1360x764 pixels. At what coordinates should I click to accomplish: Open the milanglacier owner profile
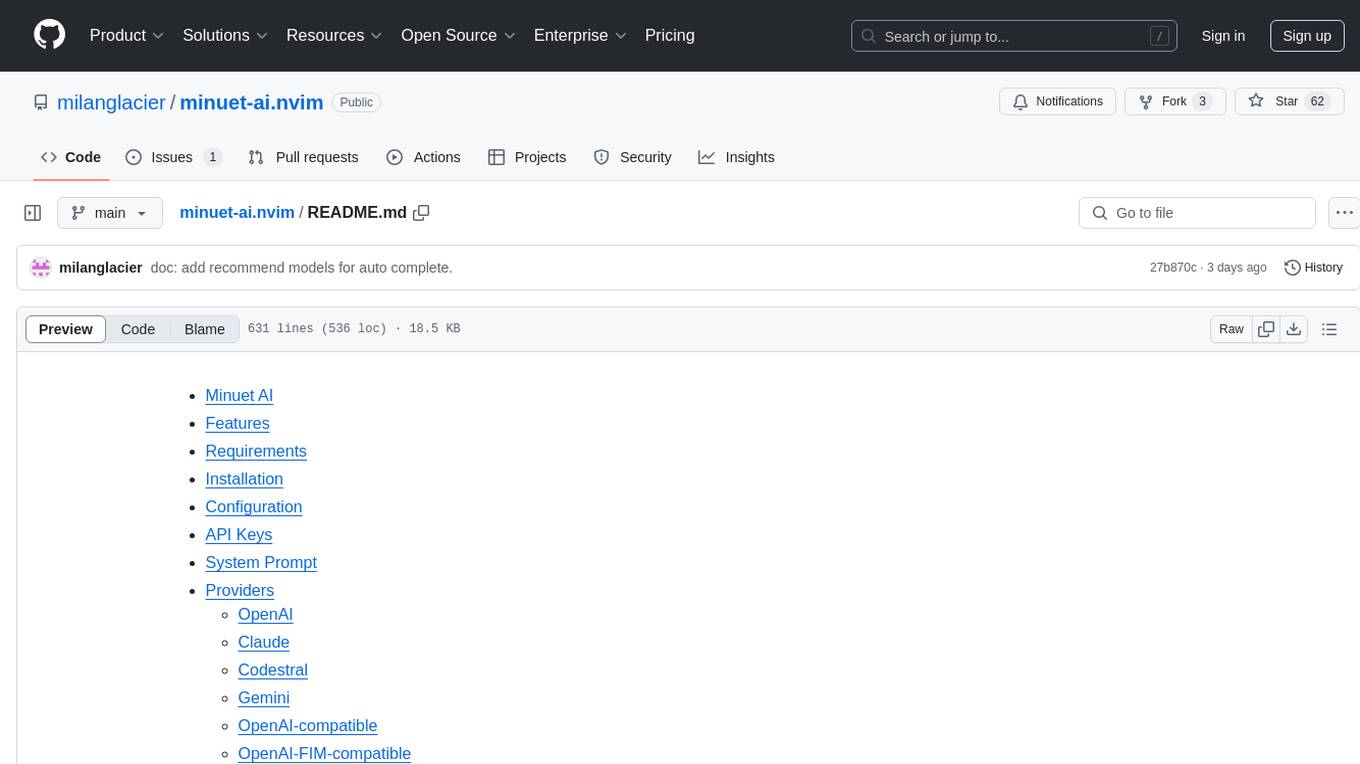click(111, 102)
